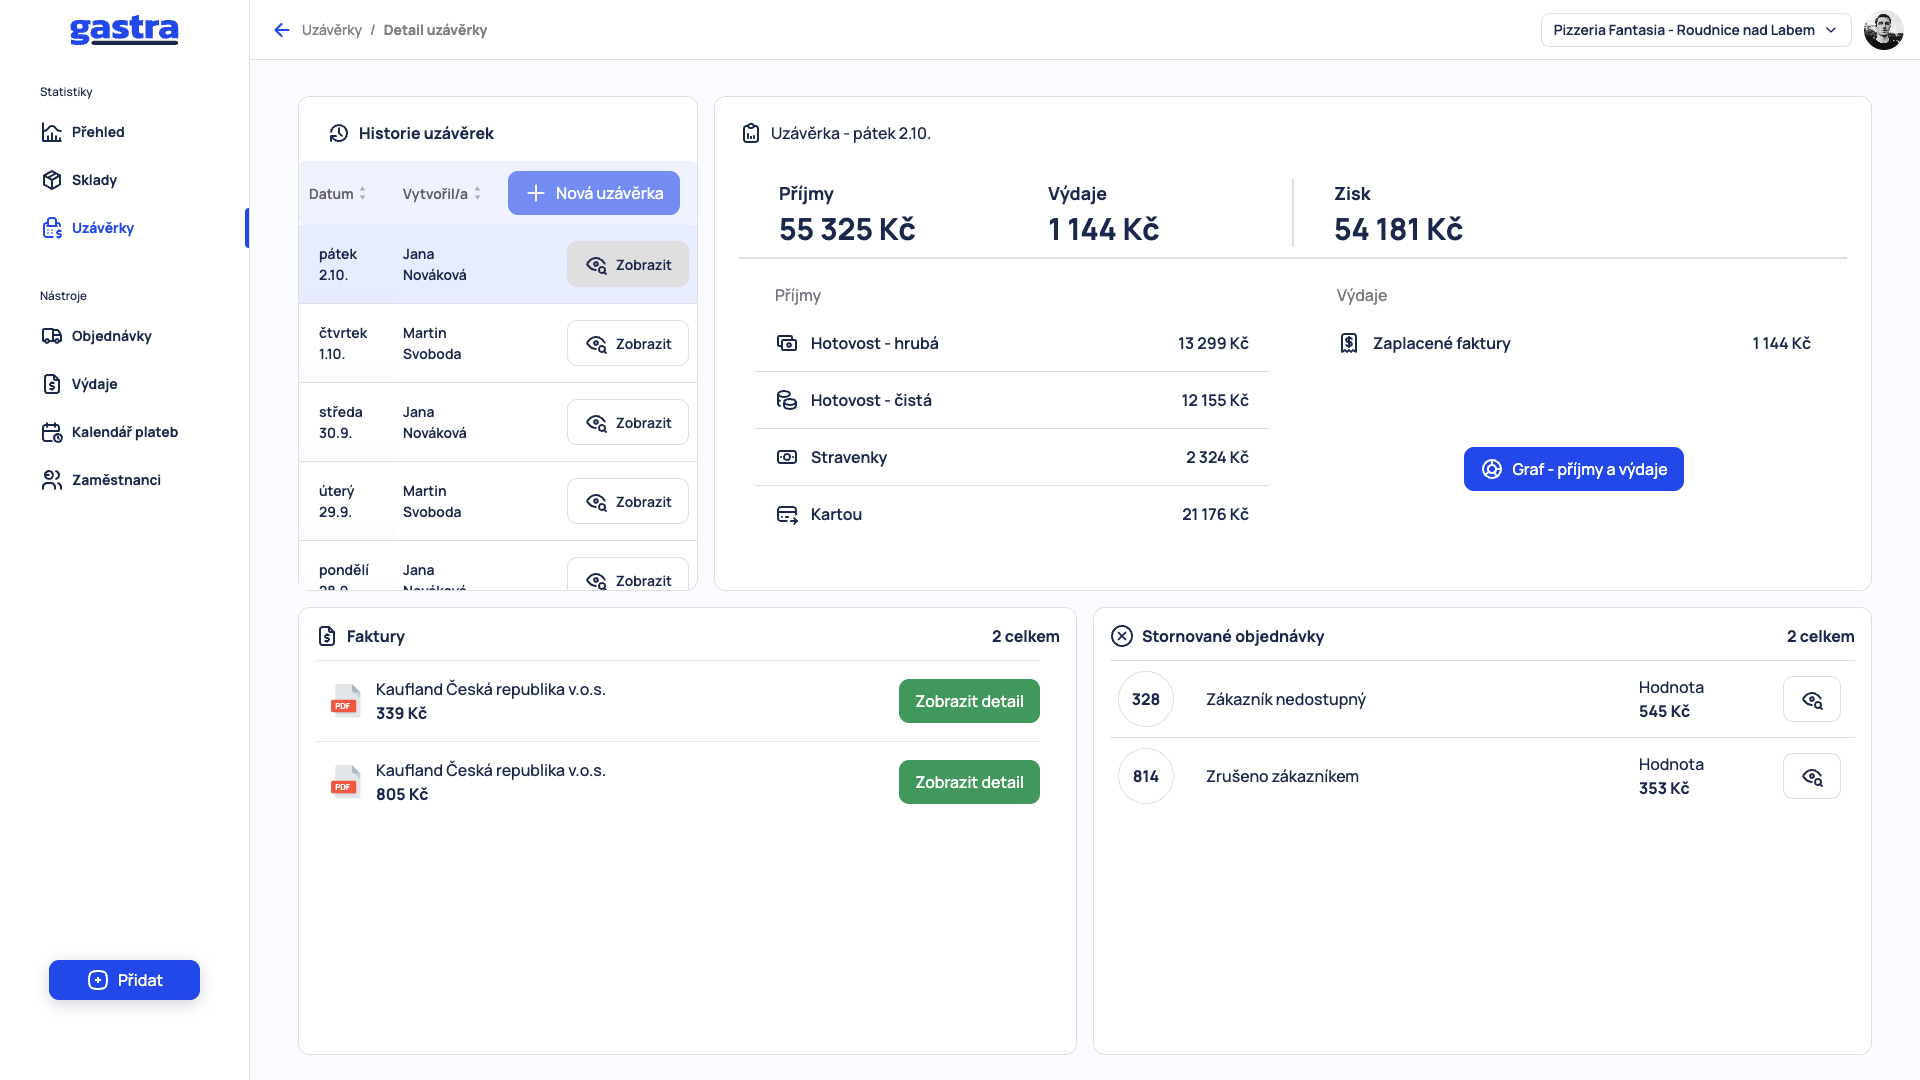Click the Faktury document icon
Screen dimensions: 1920x1080
click(x=327, y=636)
